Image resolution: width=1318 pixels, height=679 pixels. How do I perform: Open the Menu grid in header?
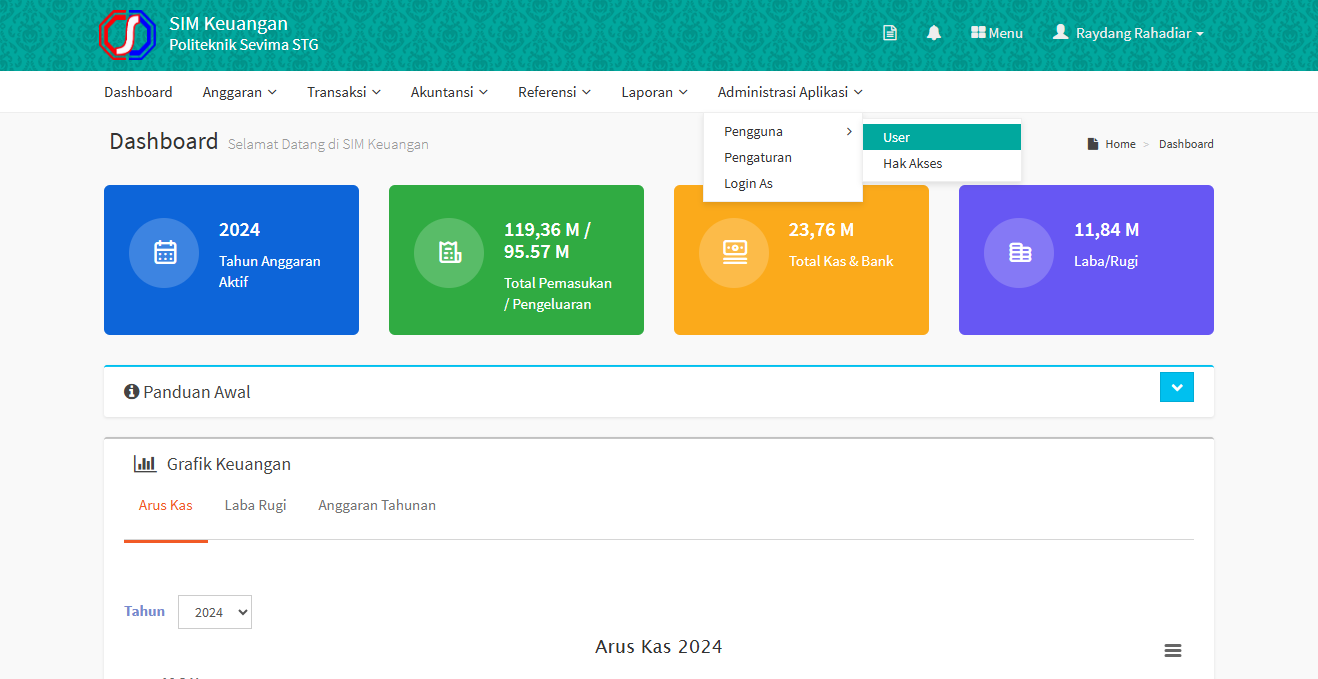click(x=997, y=33)
